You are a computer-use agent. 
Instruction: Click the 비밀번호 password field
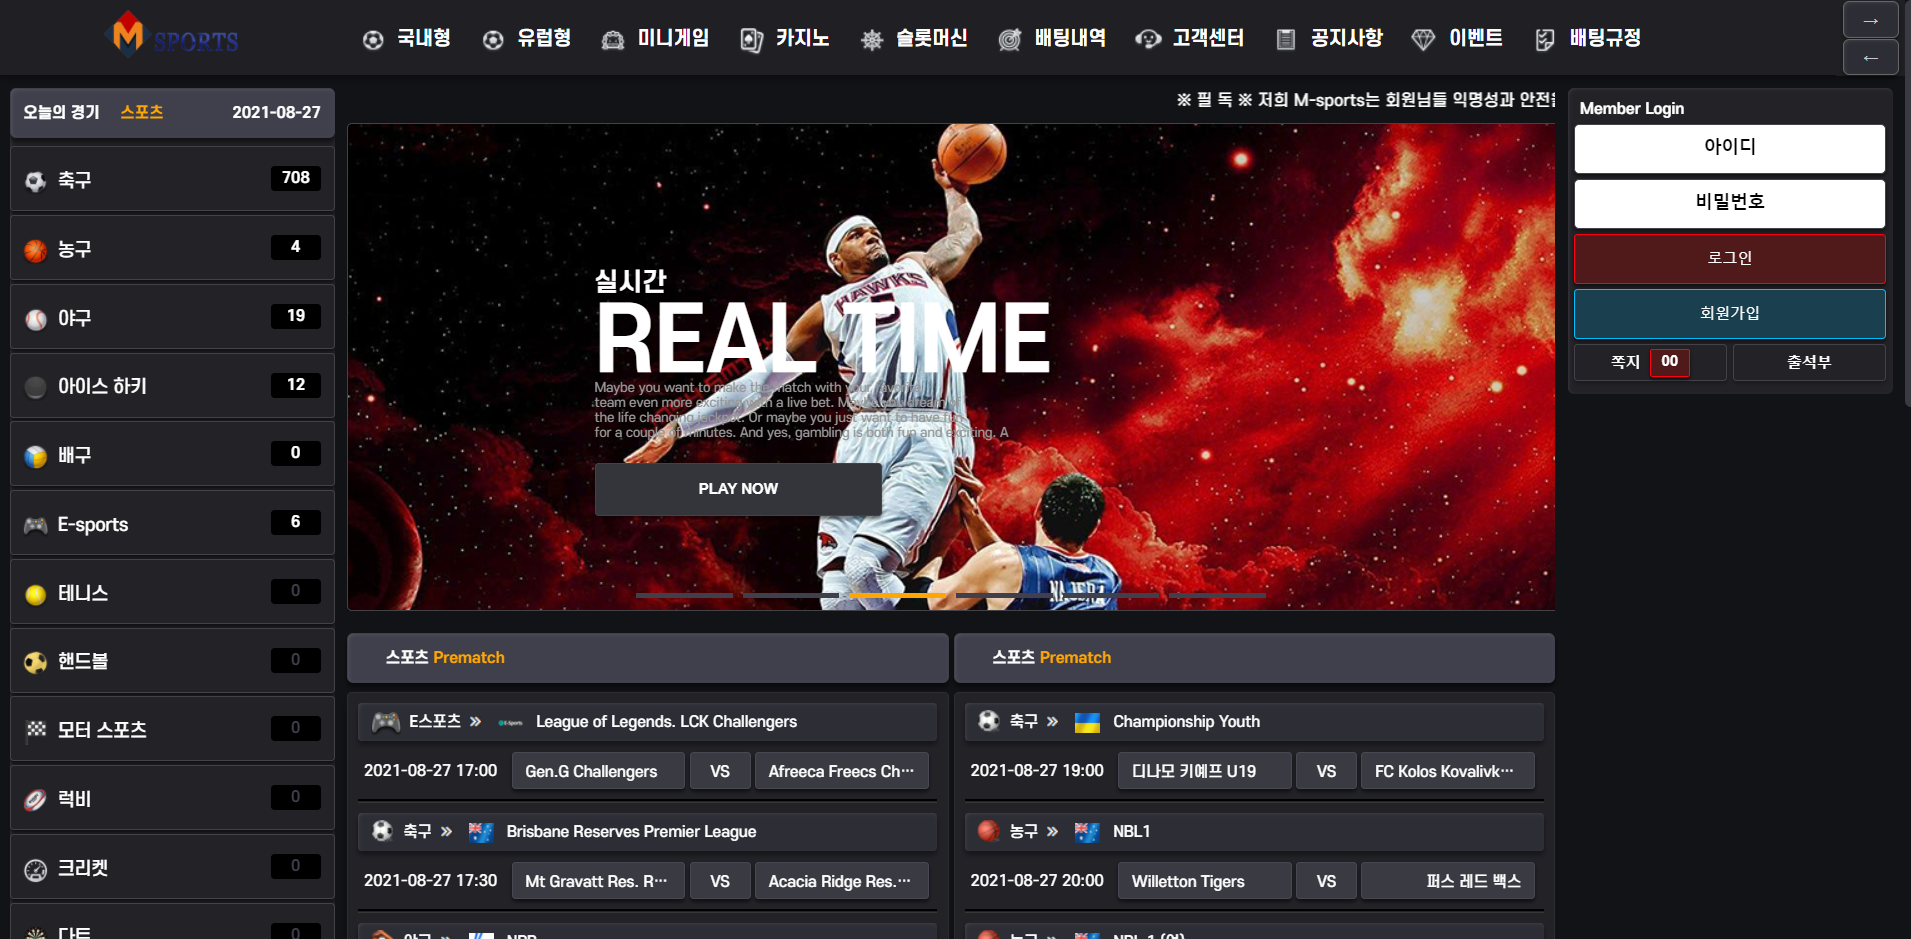pyautogui.click(x=1729, y=203)
